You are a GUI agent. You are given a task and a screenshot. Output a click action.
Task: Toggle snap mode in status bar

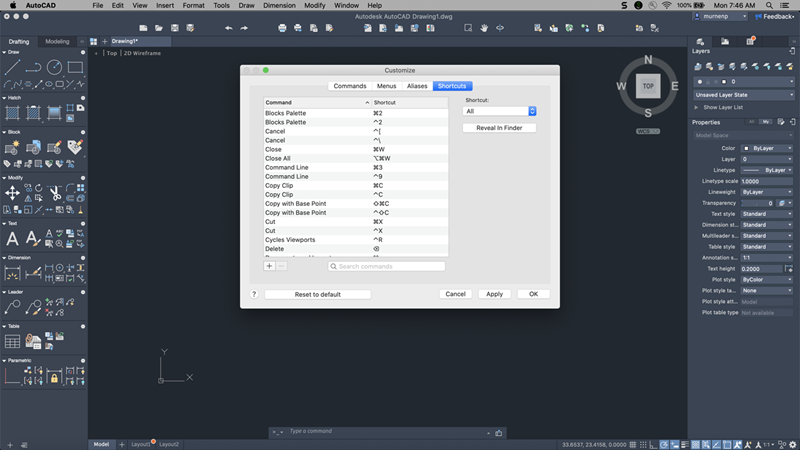point(643,444)
